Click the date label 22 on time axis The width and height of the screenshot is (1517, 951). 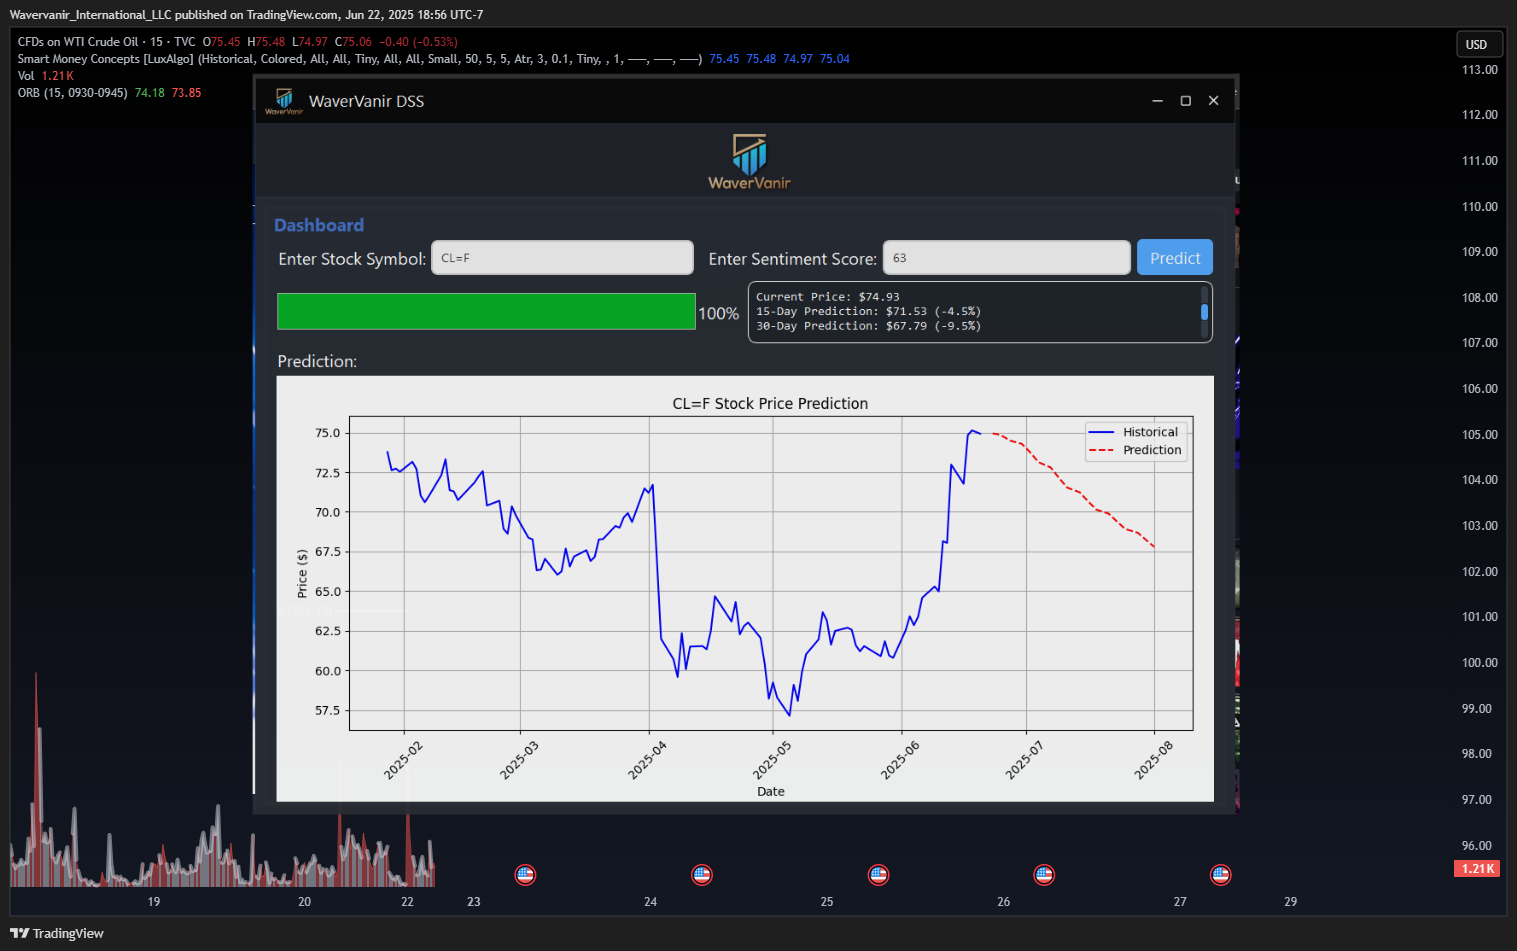pos(407,902)
